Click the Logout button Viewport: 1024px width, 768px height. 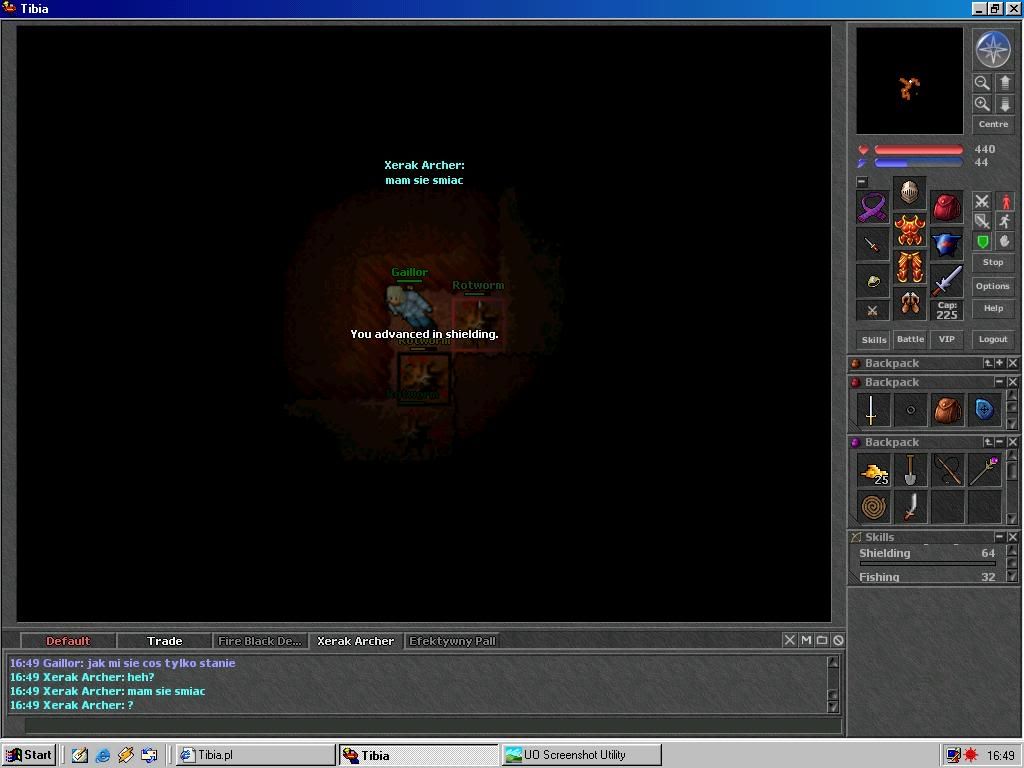(x=993, y=339)
